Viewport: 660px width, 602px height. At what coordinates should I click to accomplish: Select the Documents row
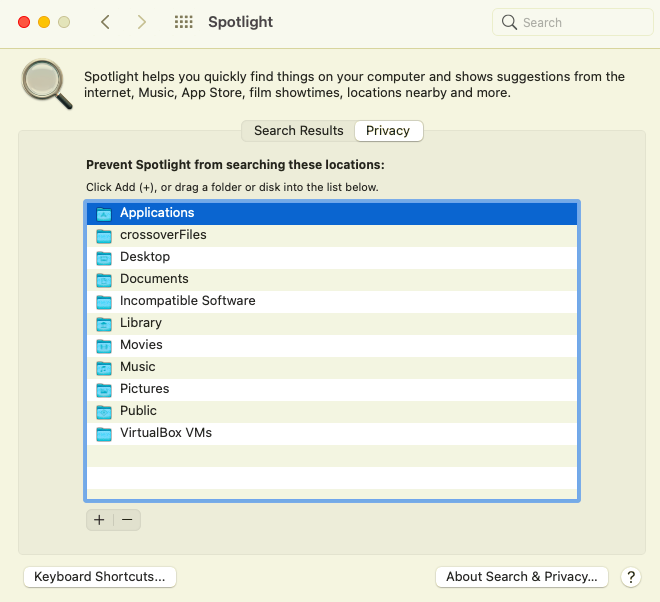point(332,280)
